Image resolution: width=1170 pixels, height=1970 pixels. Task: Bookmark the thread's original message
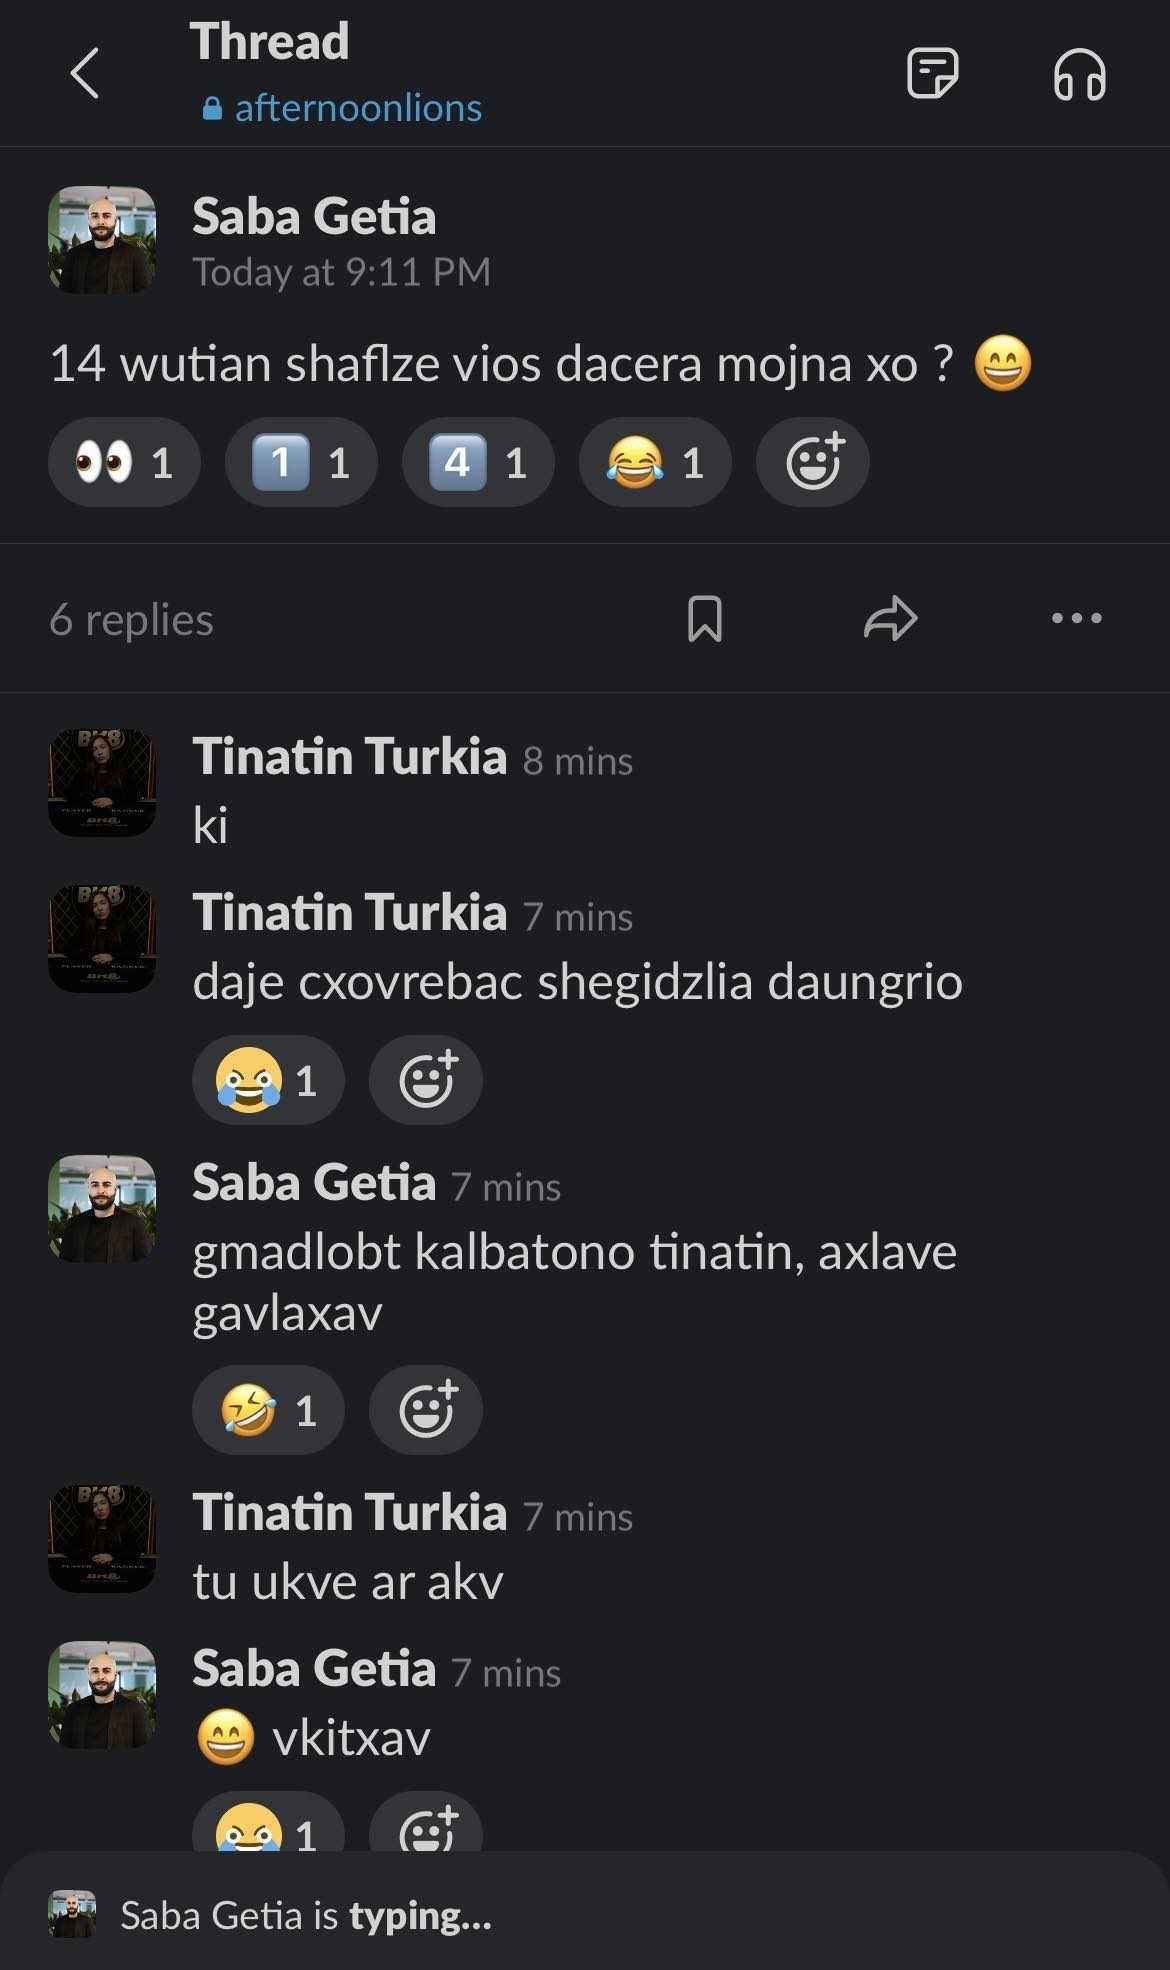pos(704,618)
